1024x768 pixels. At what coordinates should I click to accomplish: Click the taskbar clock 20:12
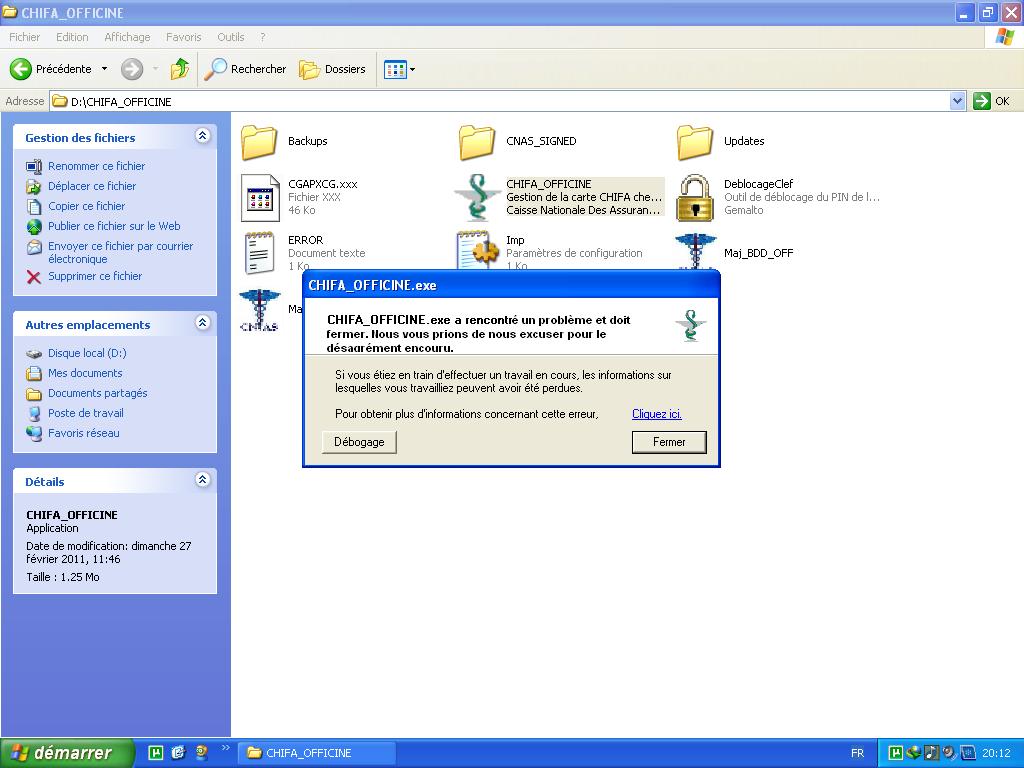996,753
